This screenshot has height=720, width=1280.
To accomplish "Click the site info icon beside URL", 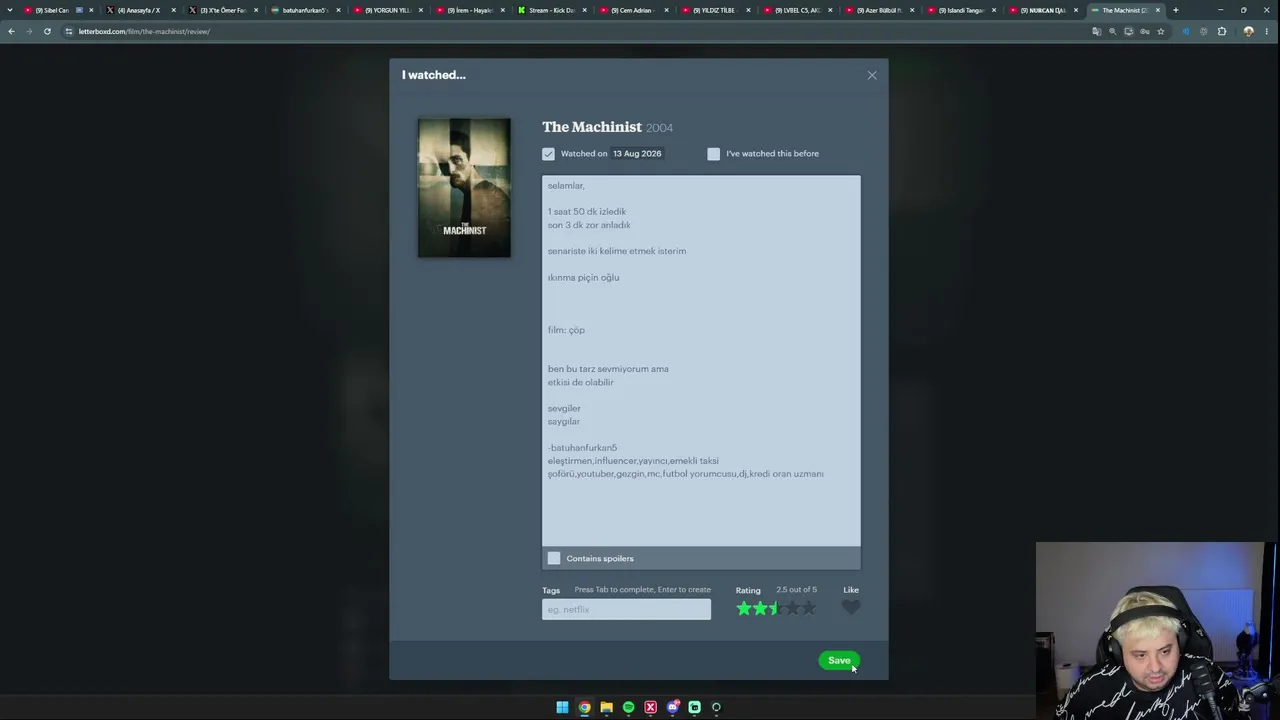I will [68, 31].
